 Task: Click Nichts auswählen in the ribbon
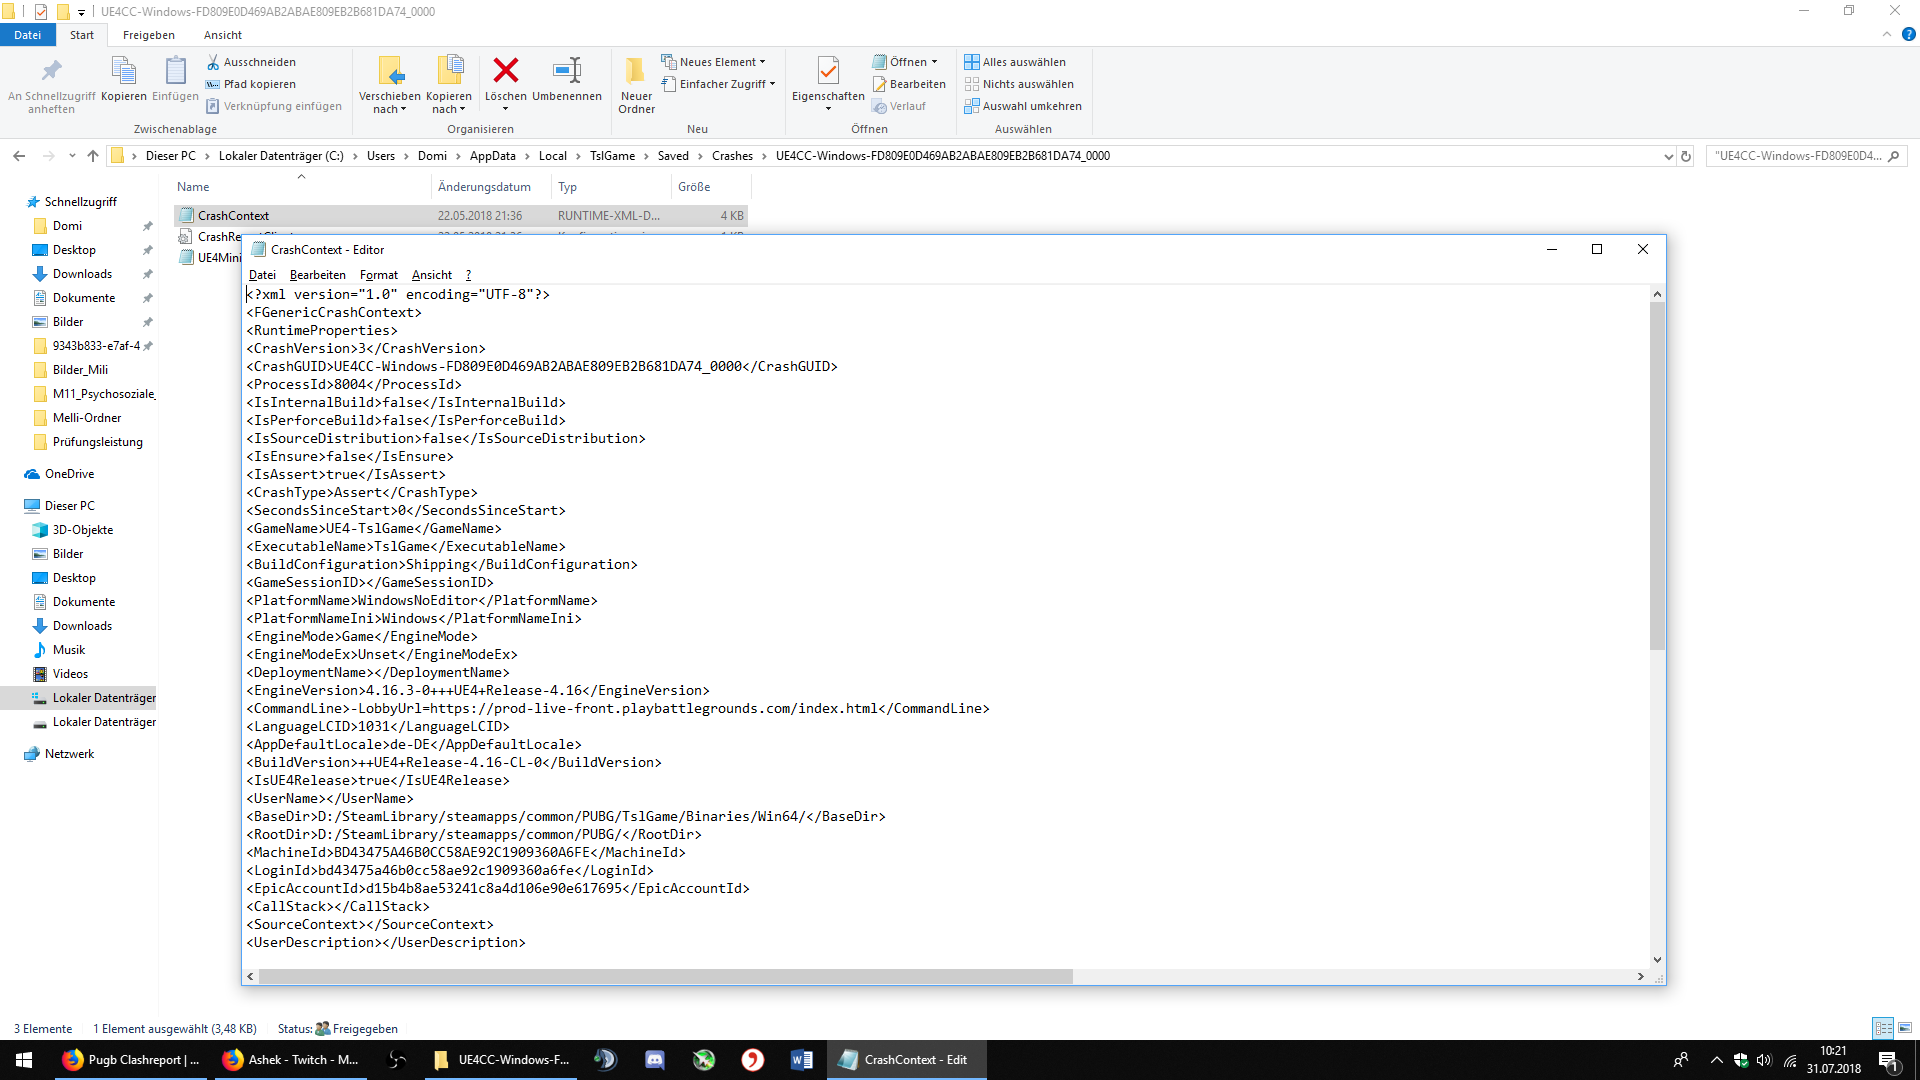click(x=1019, y=84)
